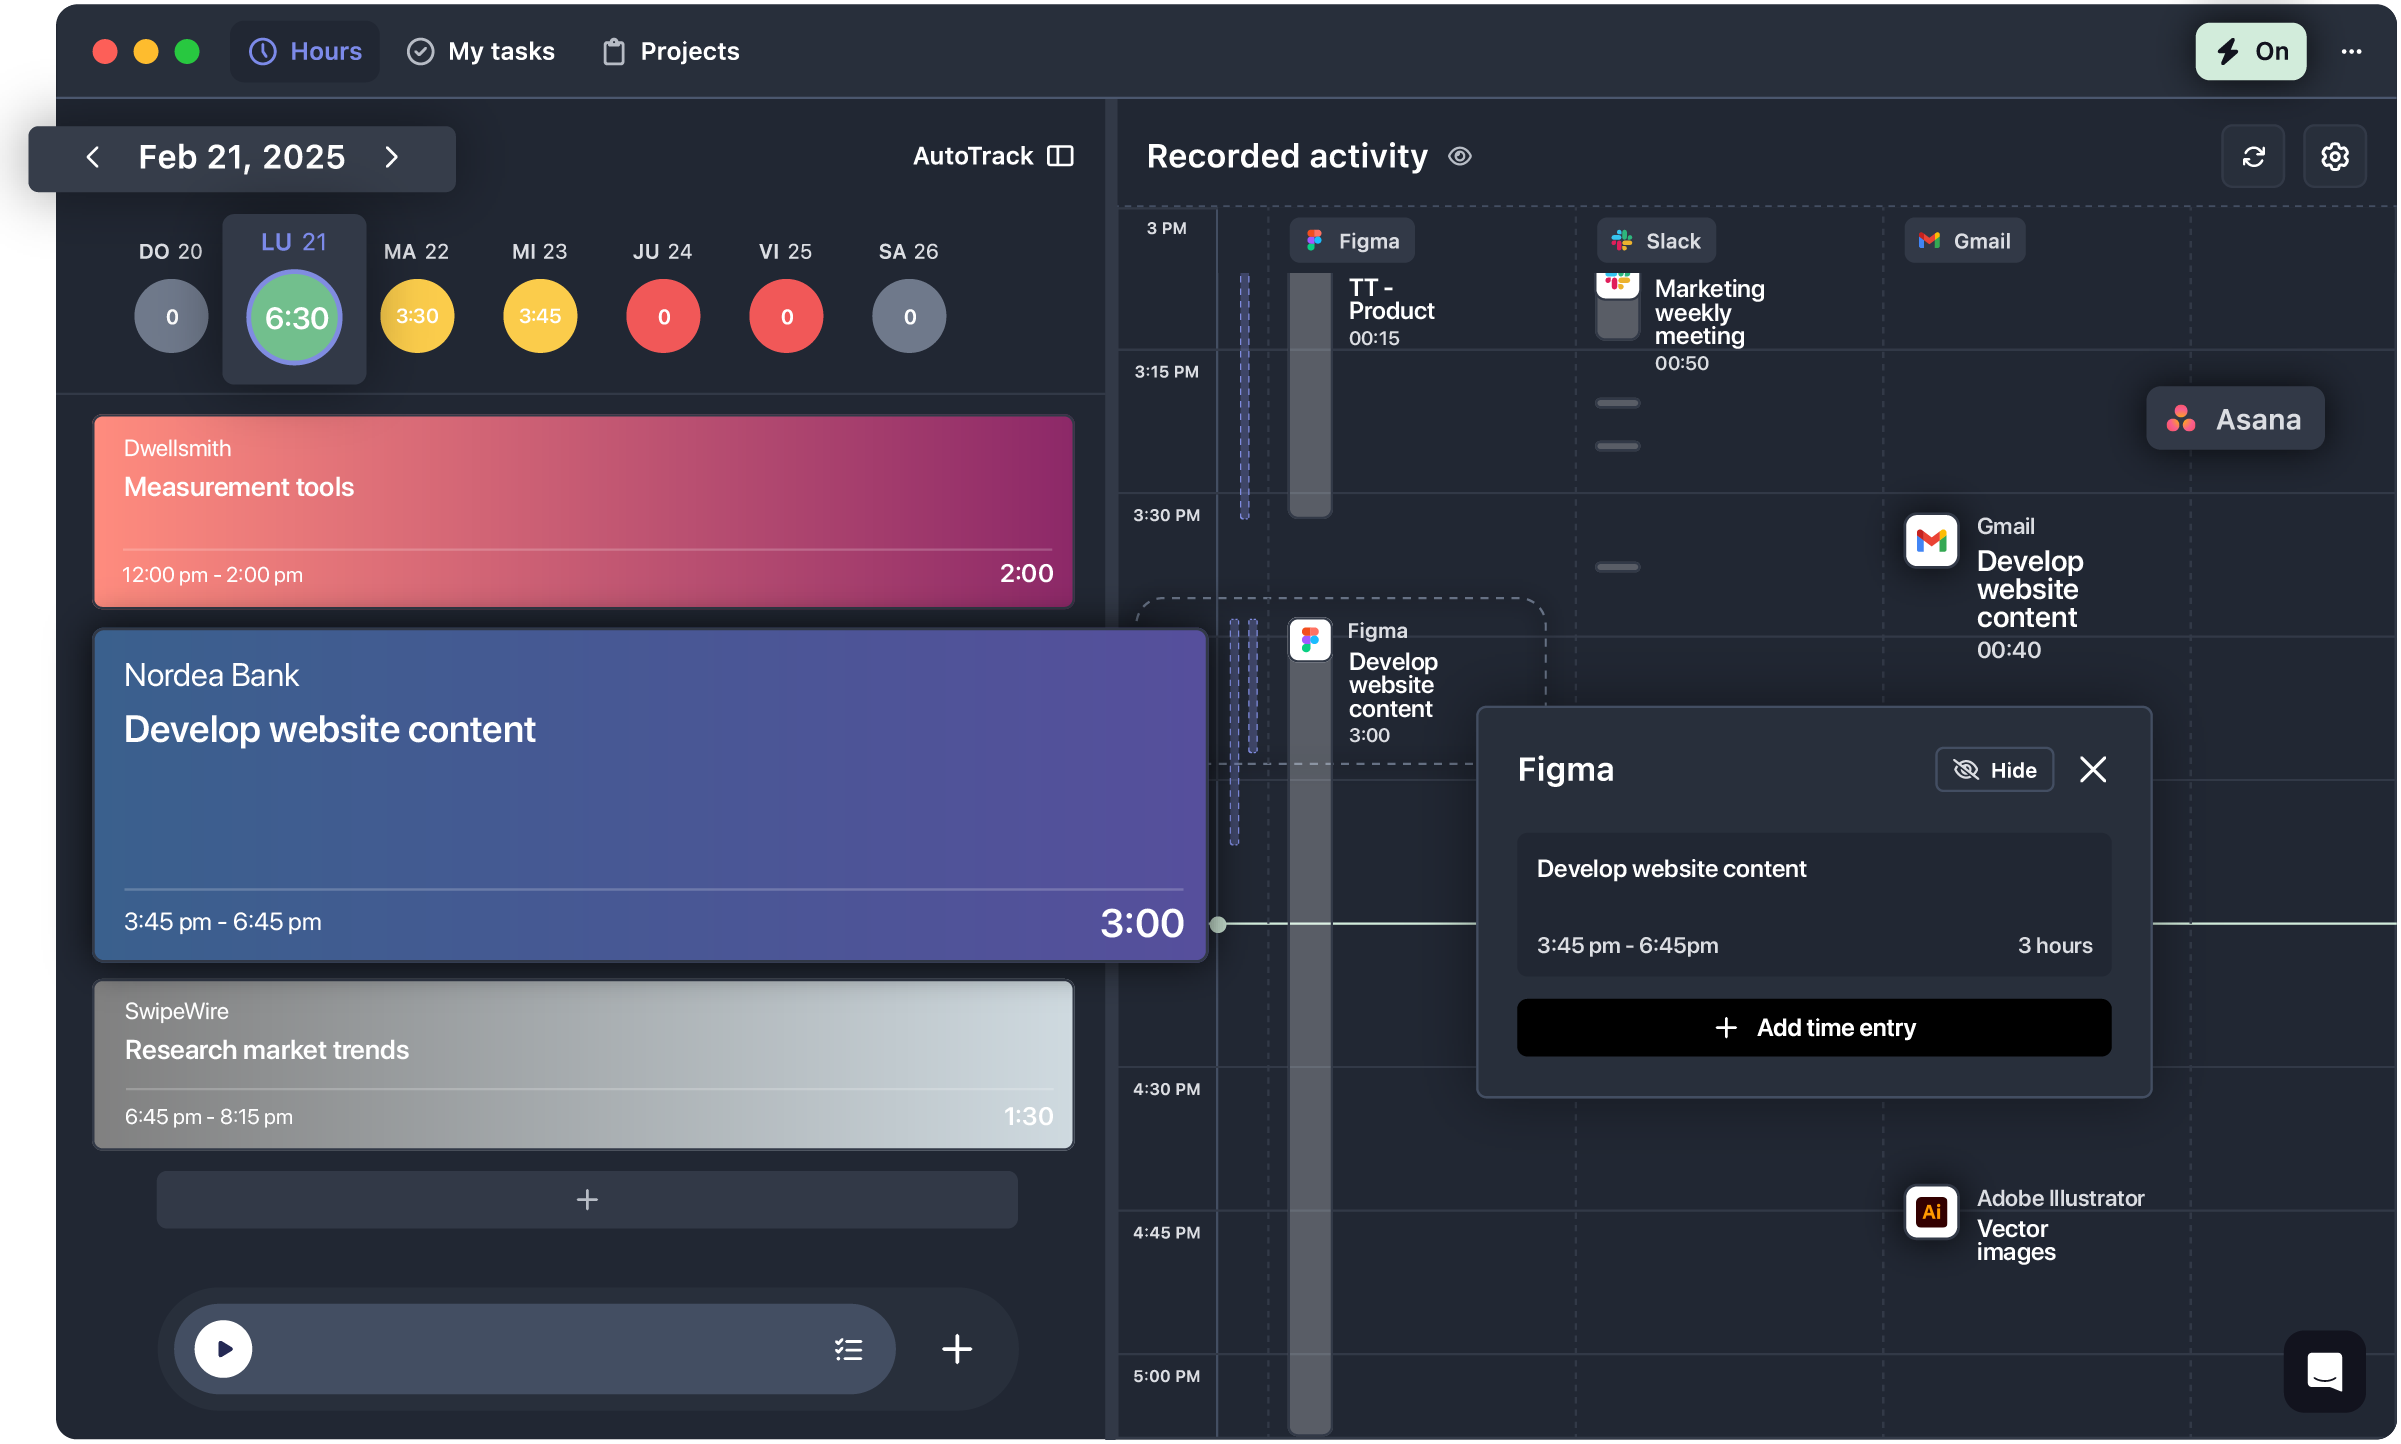Go to the previous day with the left chevron
The image size is (2401, 1444).
coord(92,157)
